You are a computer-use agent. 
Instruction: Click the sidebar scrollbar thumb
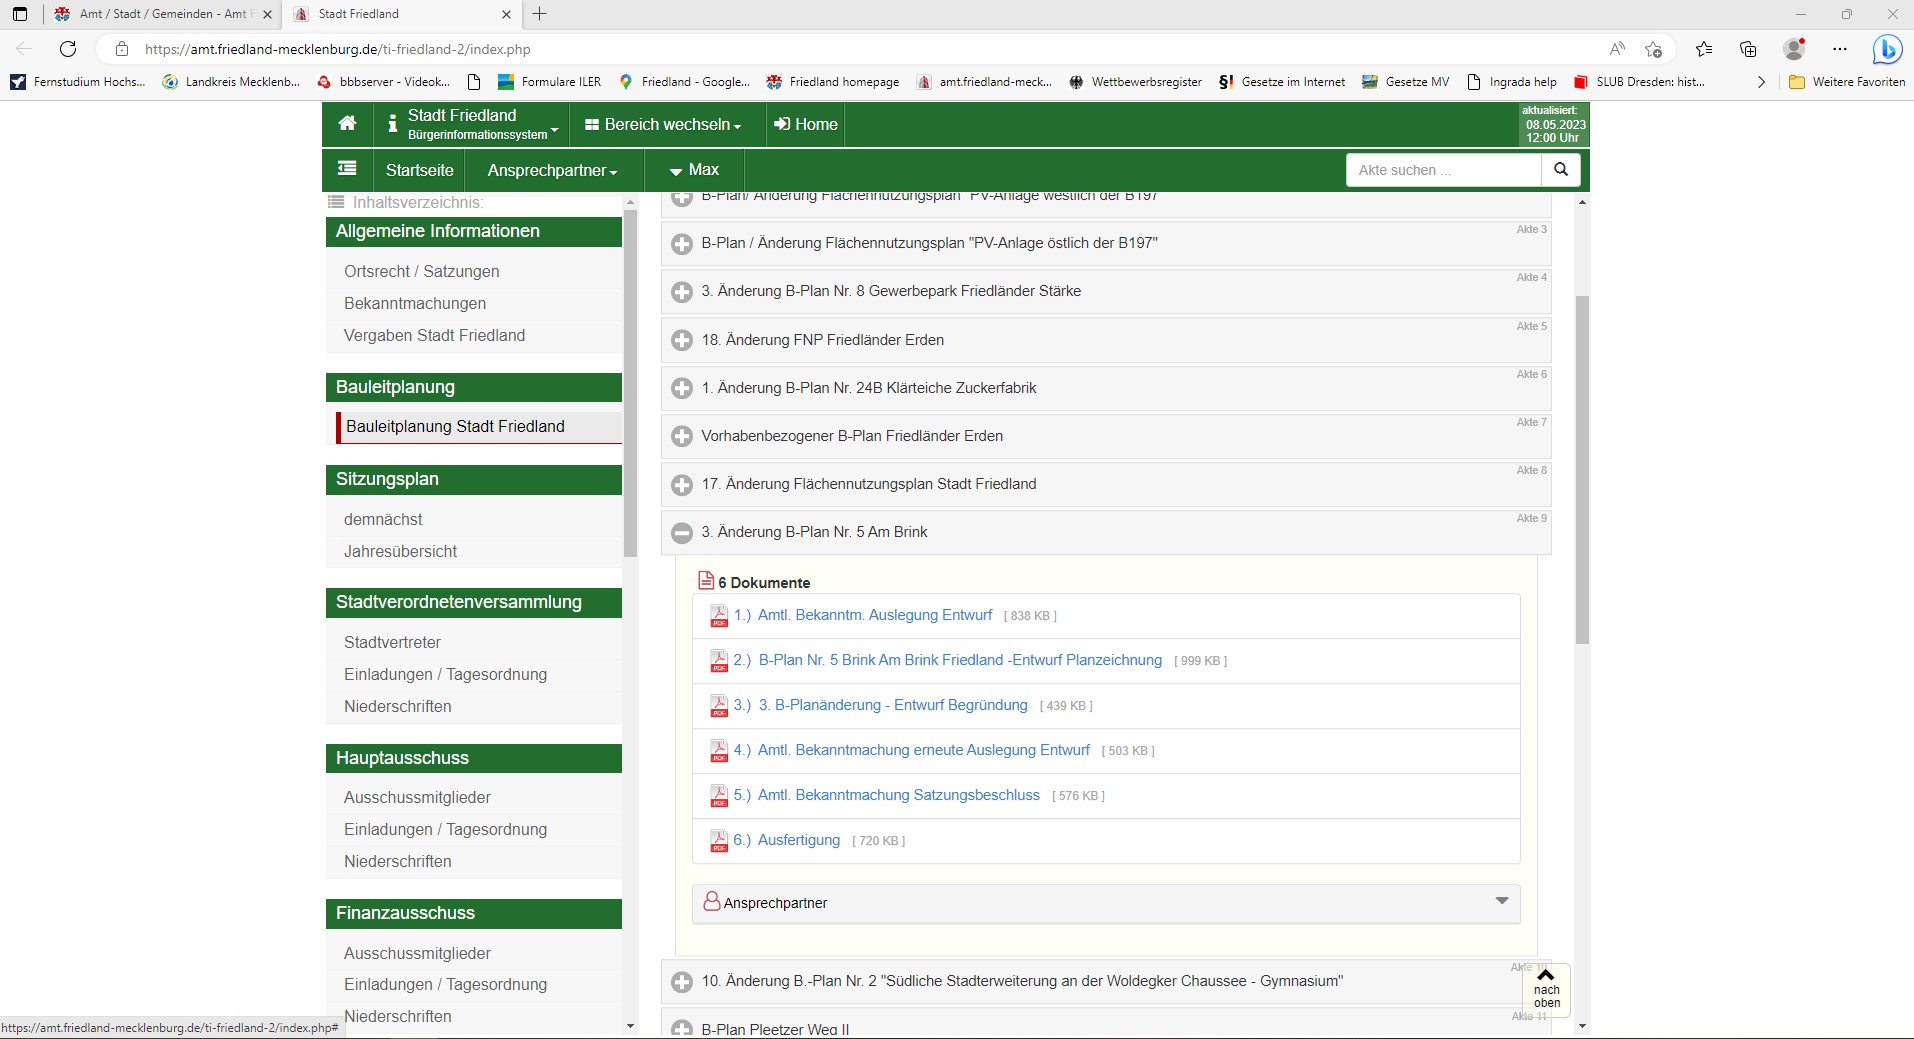[x=630, y=385]
